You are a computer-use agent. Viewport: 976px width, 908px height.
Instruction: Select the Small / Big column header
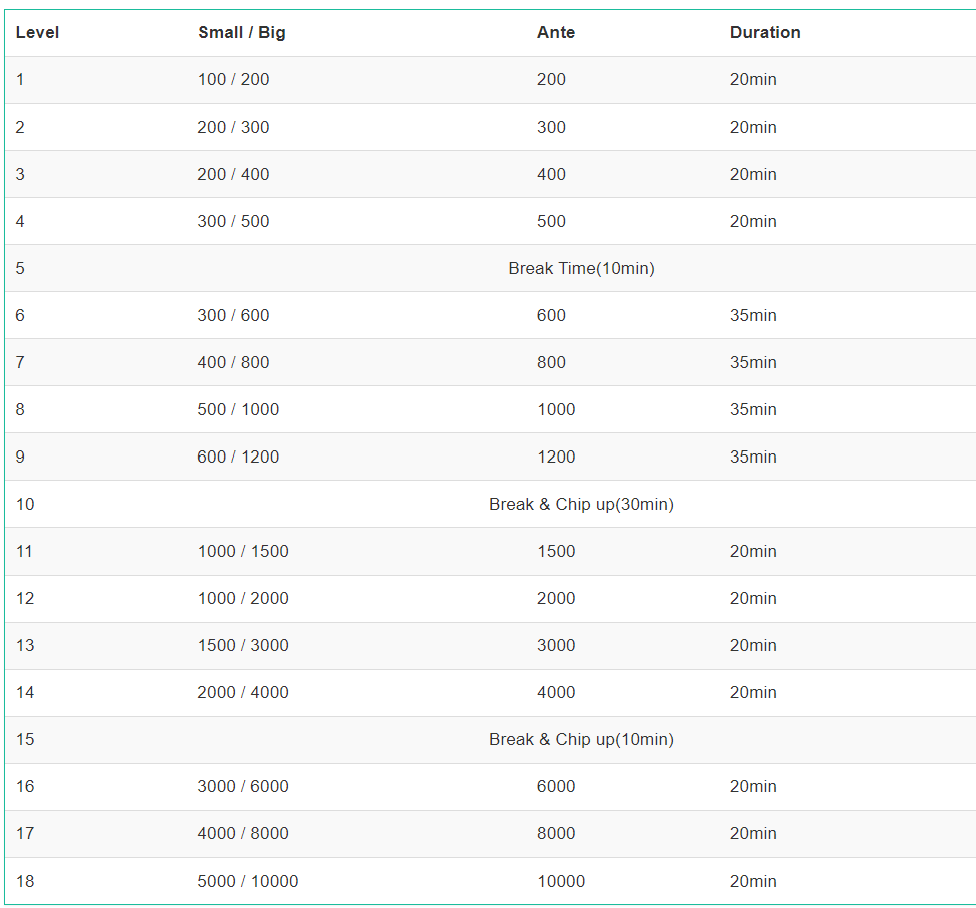[242, 32]
